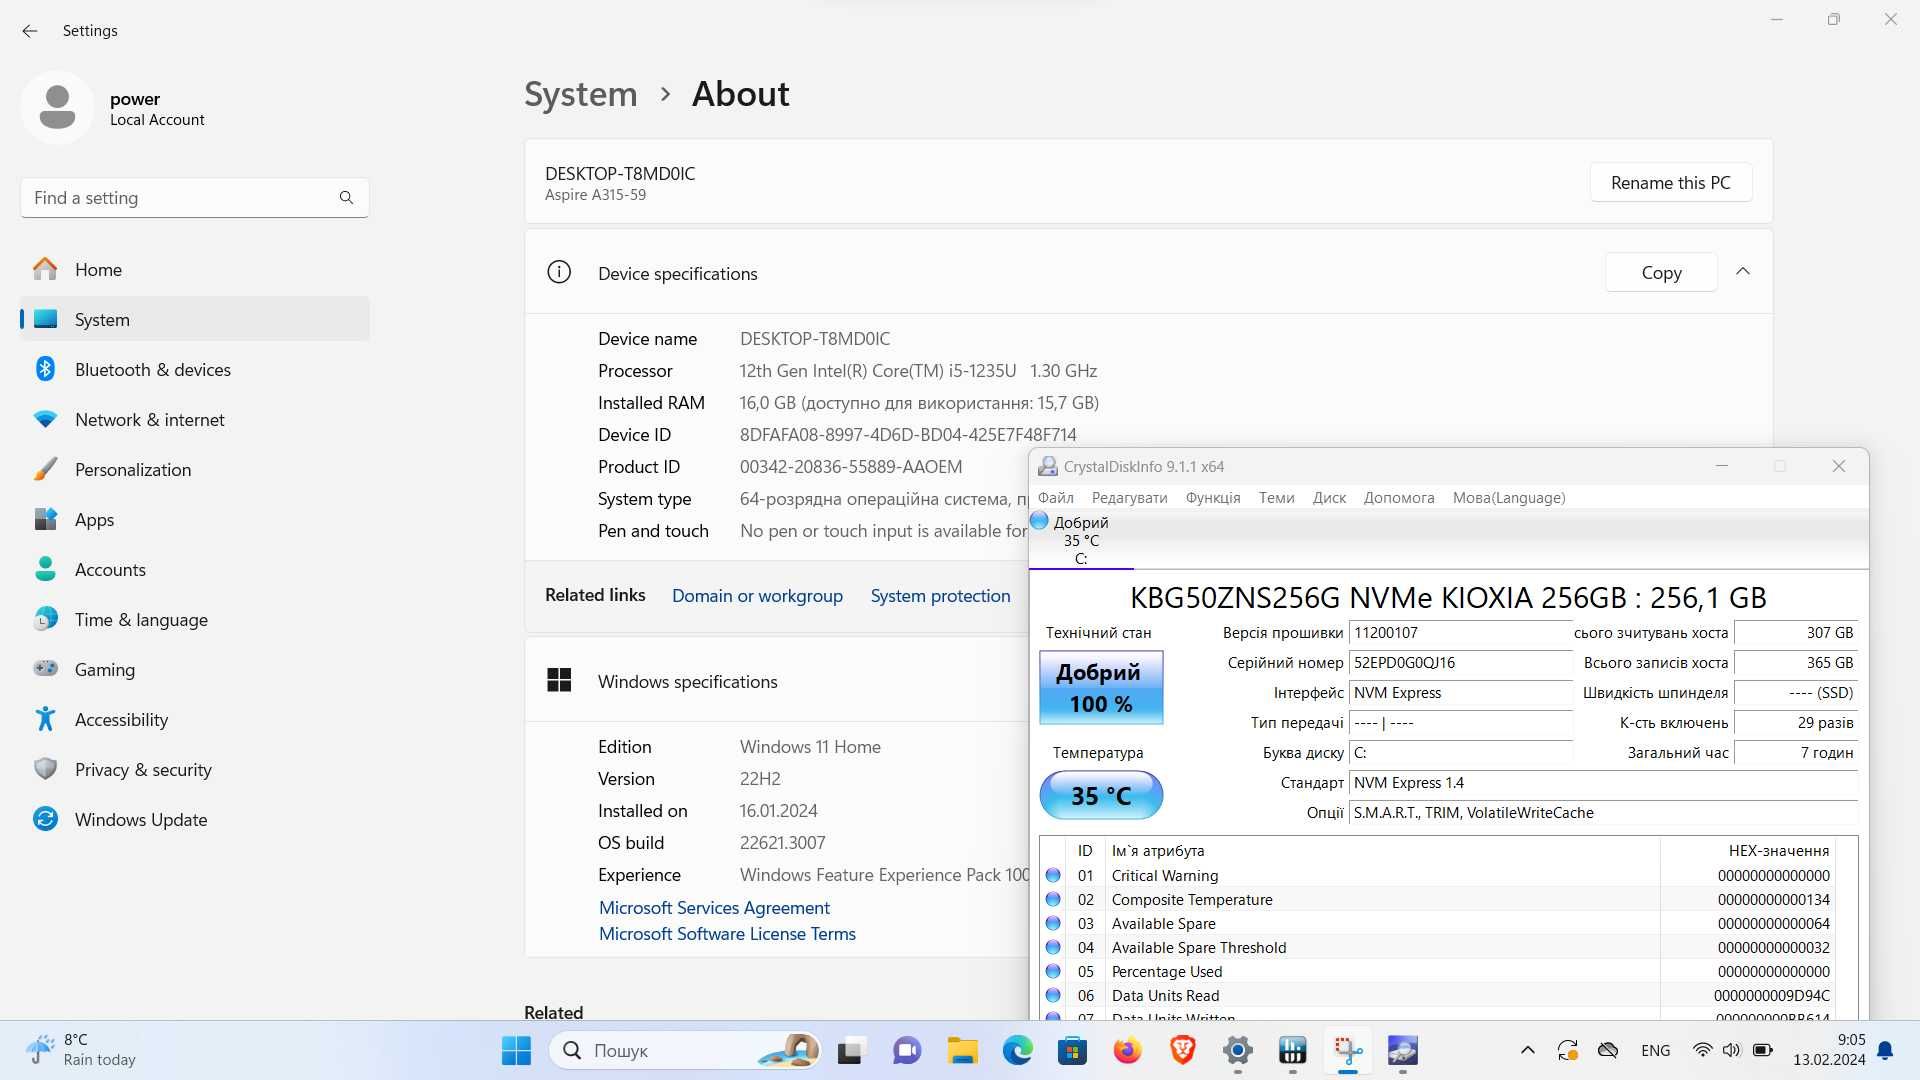Open the Файл menu in CrystalDiskInfo
Viewport: 1920px width, 1080px height.
tap(1056, 498)
